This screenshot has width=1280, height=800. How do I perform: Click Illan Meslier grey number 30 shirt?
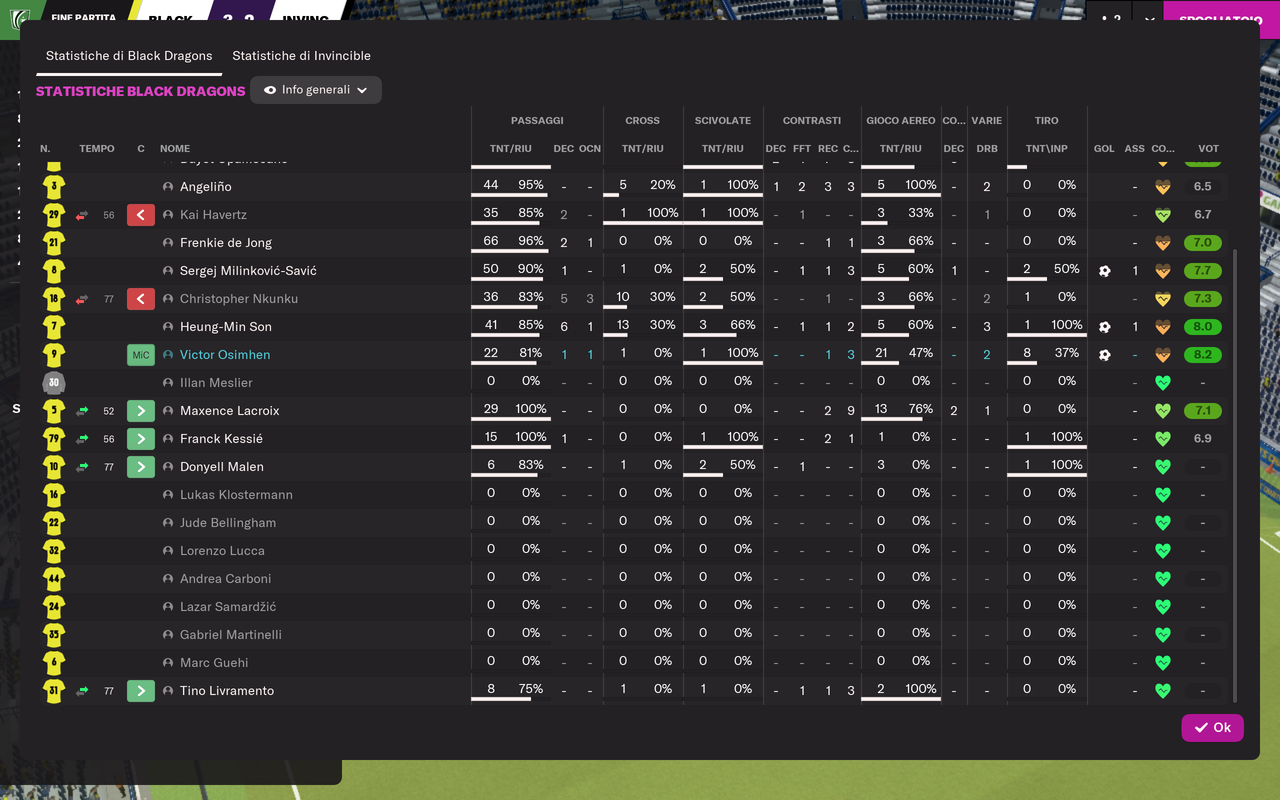tap(54, 383)
